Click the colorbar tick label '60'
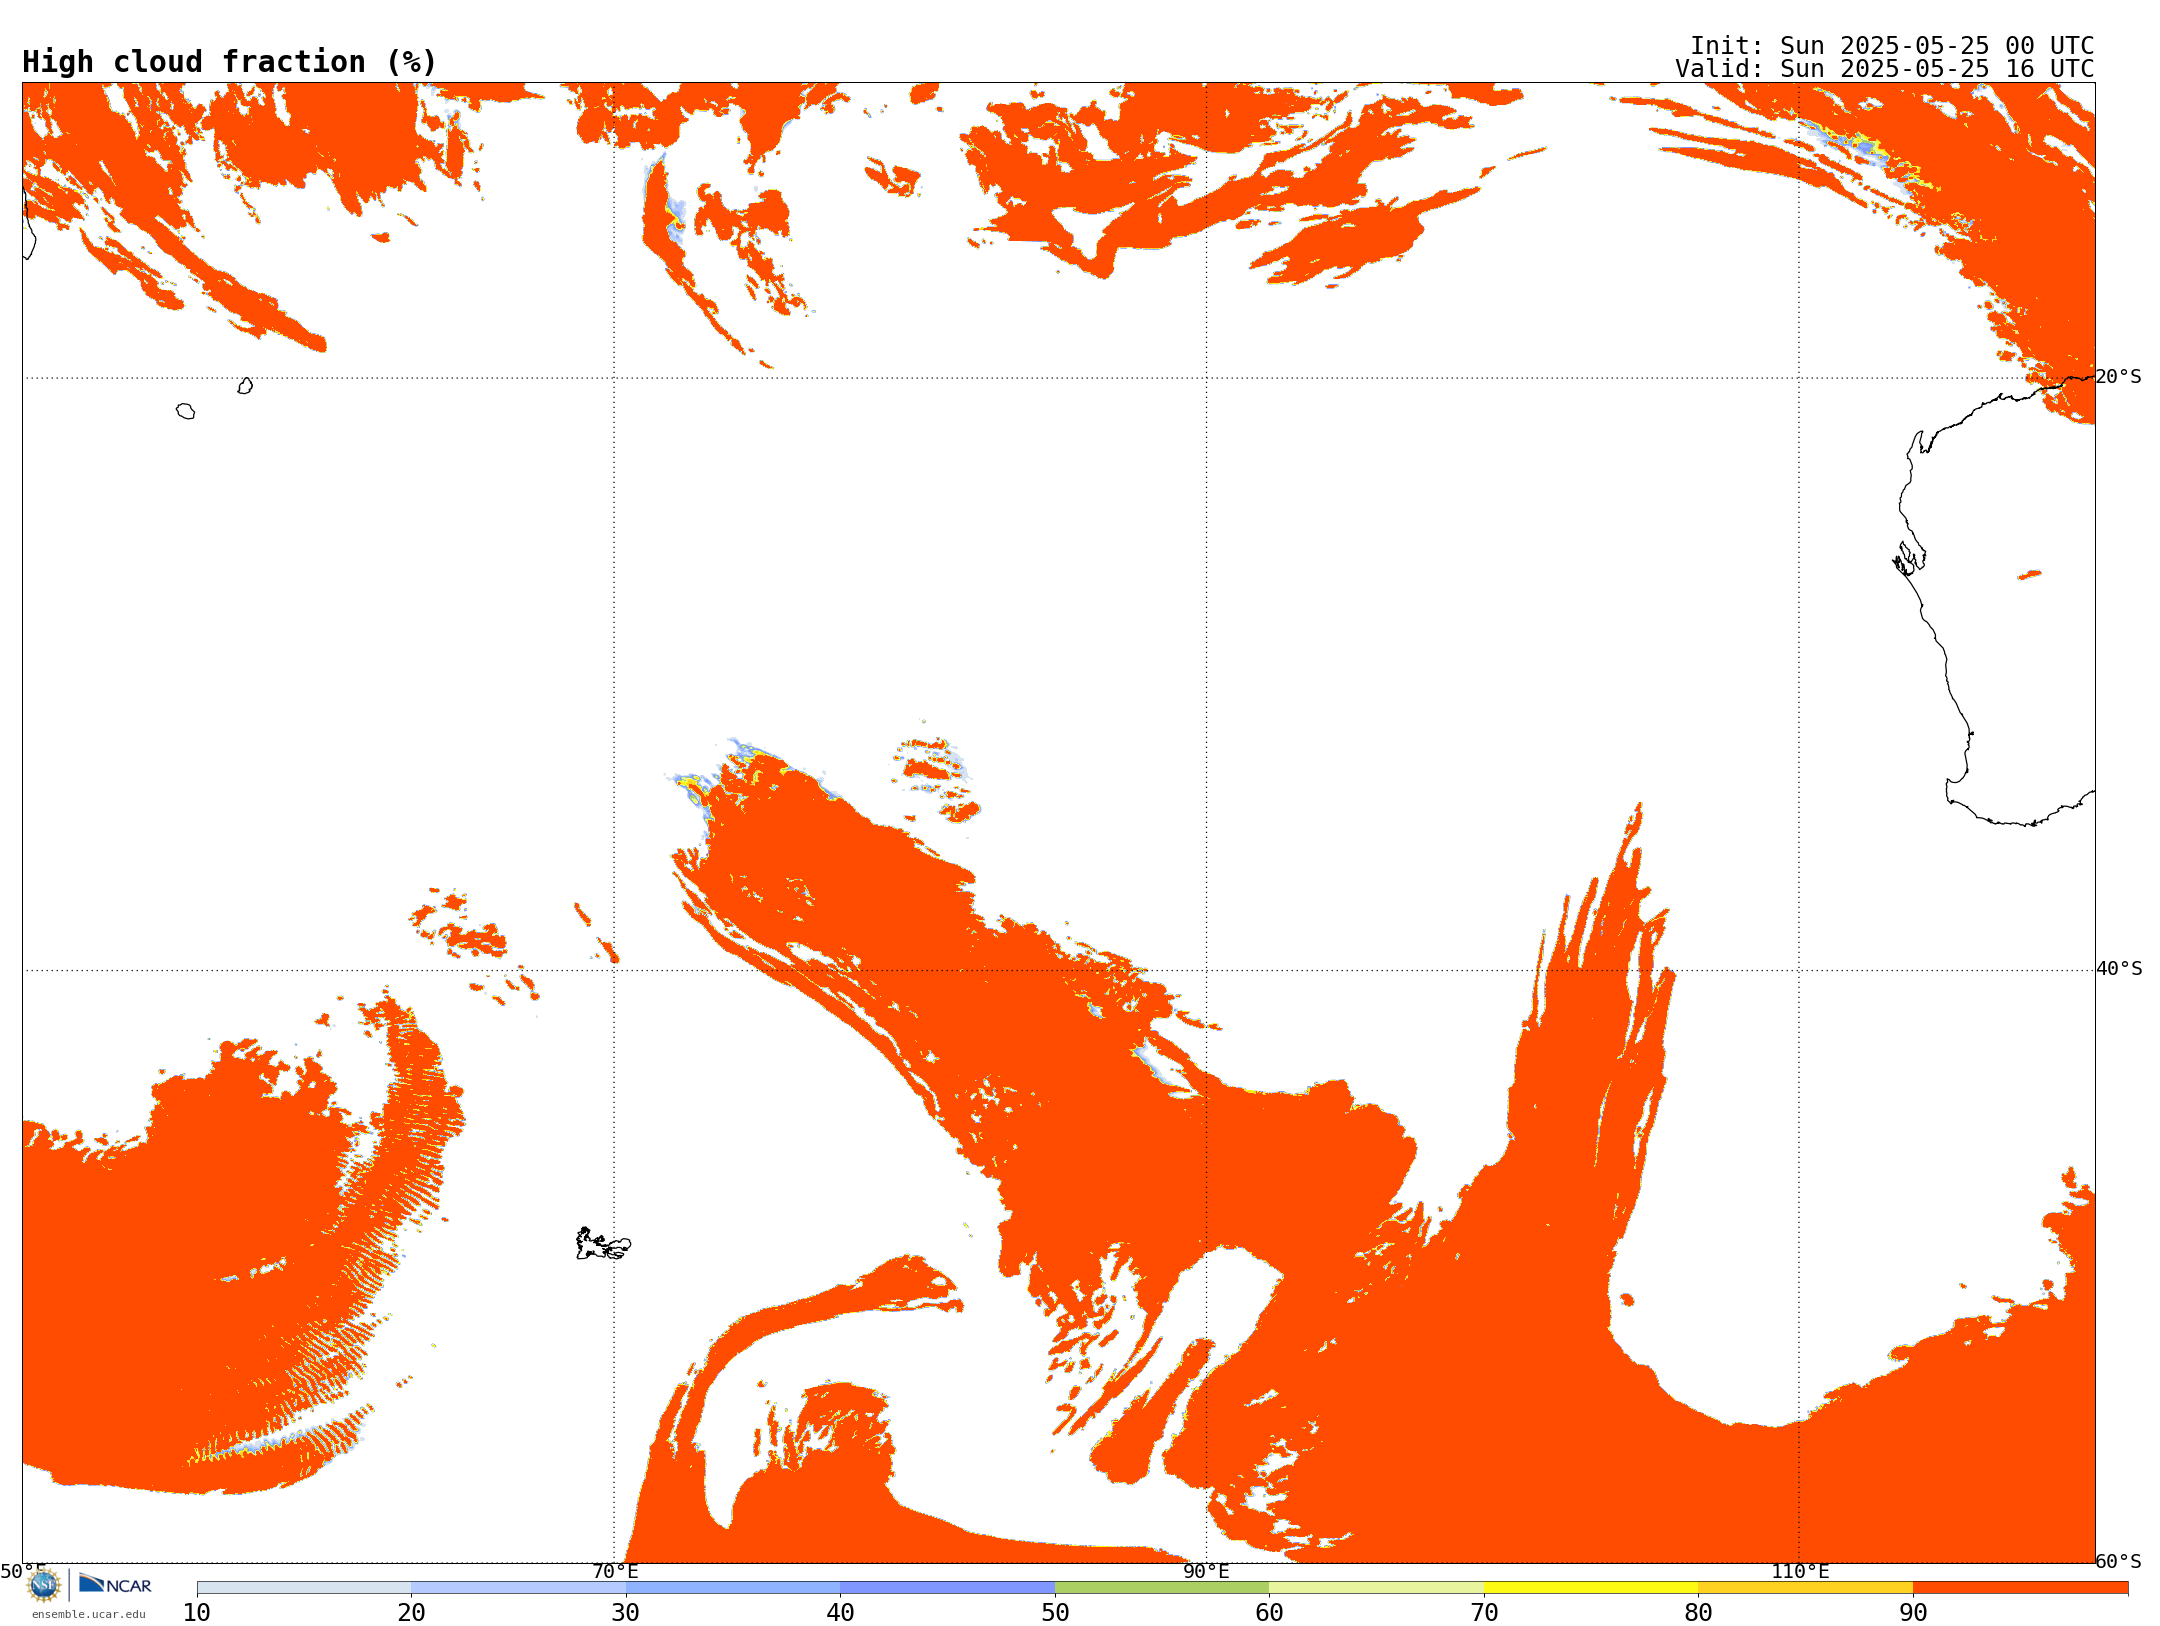Image resolution: width=2160 pixels, height=1626 pixels. coord(1270,1613)
